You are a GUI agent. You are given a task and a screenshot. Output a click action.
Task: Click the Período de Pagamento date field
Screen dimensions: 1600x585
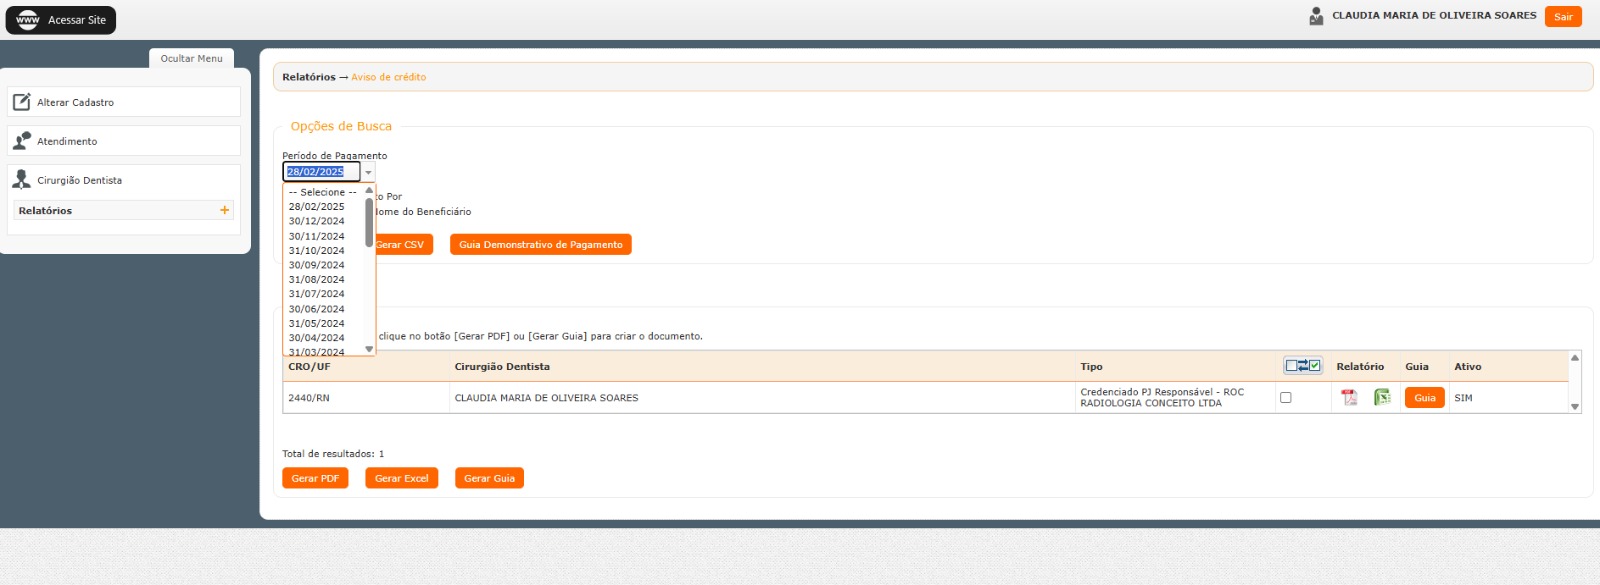322,172
